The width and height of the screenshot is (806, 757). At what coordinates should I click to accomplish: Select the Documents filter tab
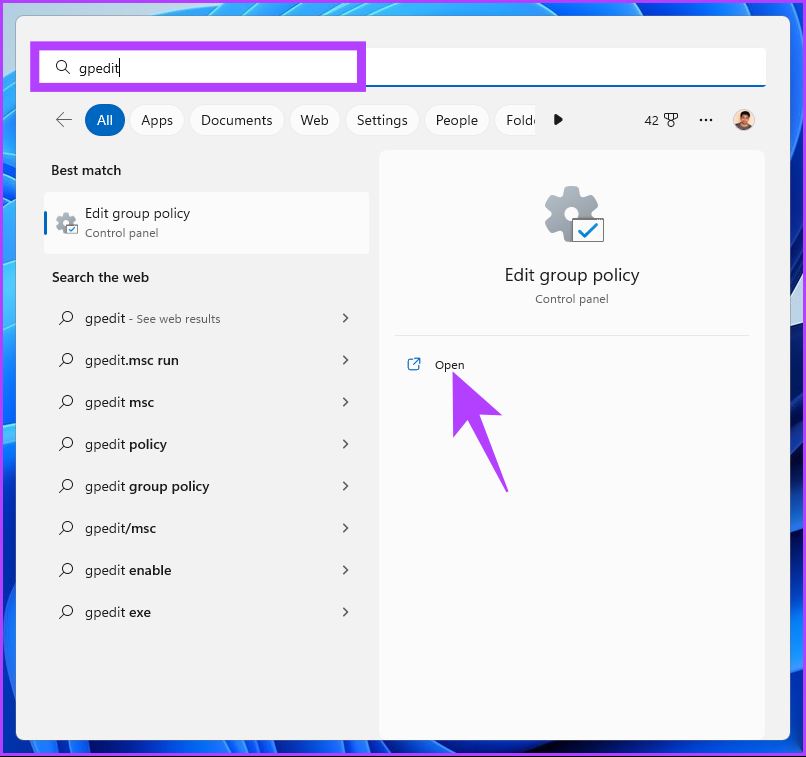pyautogui.click(x=236, y=120)
